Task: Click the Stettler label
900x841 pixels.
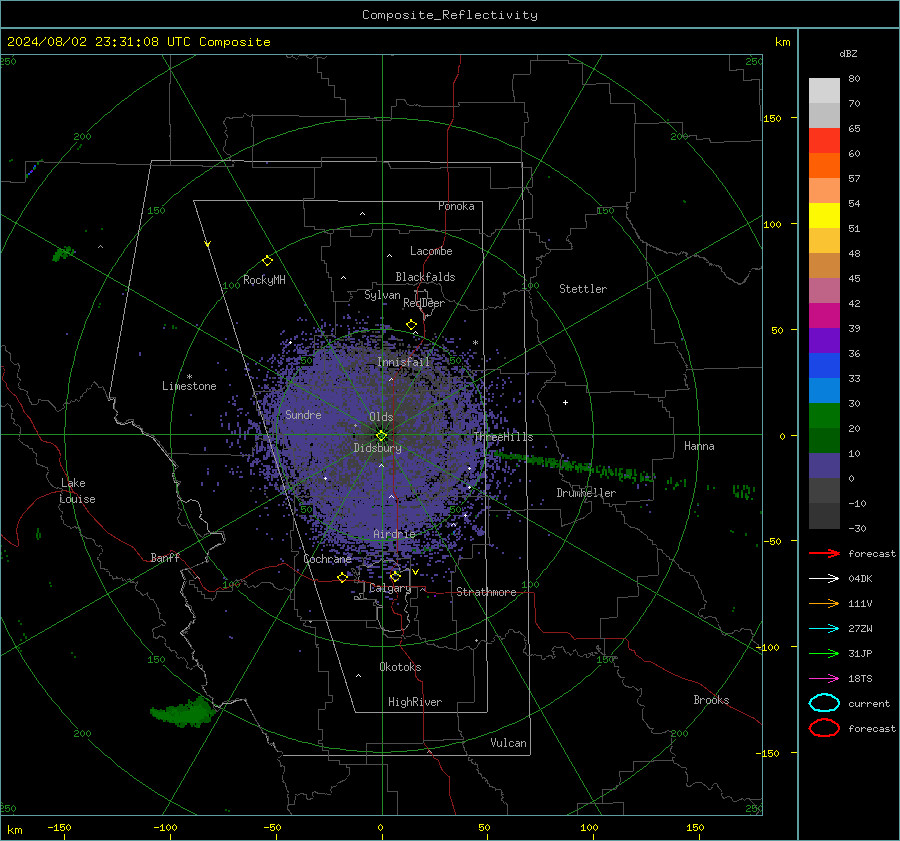Action: [x=583, y=289]
